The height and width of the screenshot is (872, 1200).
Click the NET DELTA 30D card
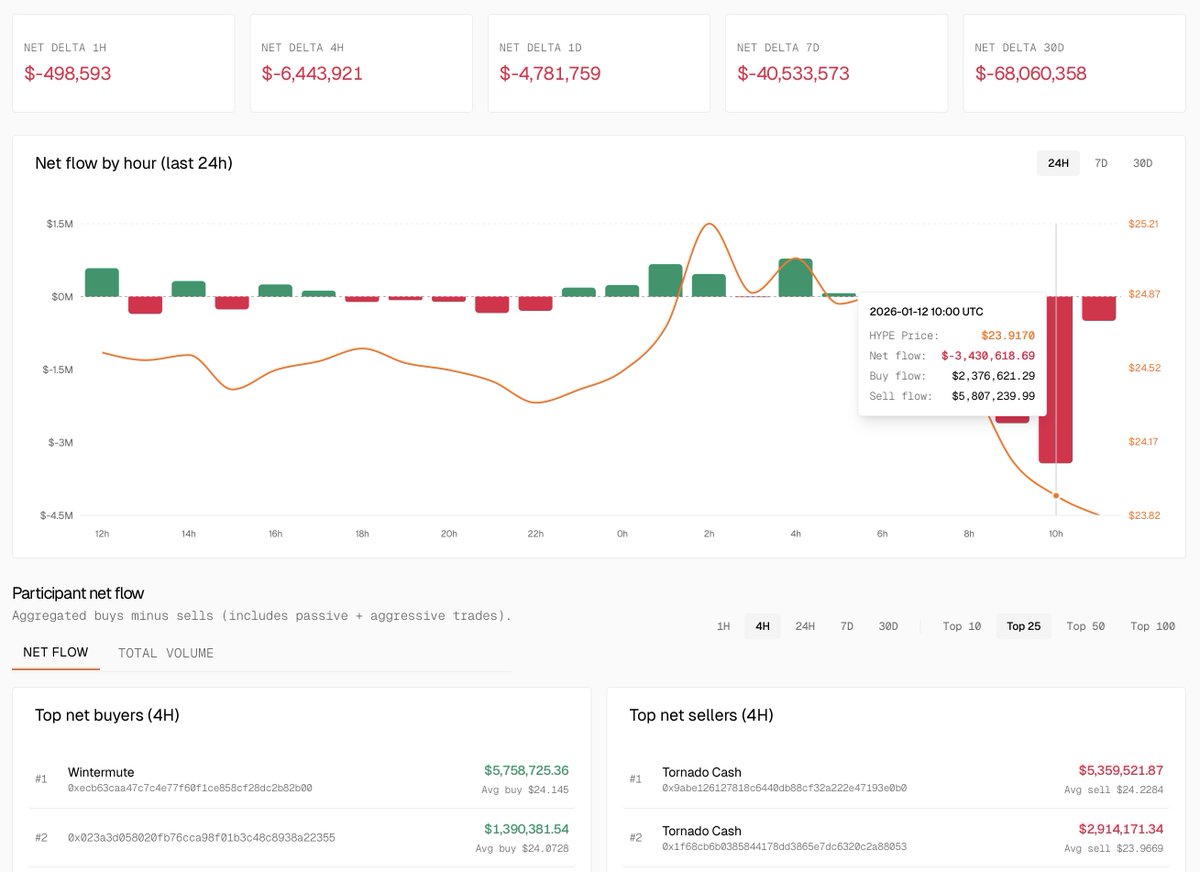pos(1074,63)
